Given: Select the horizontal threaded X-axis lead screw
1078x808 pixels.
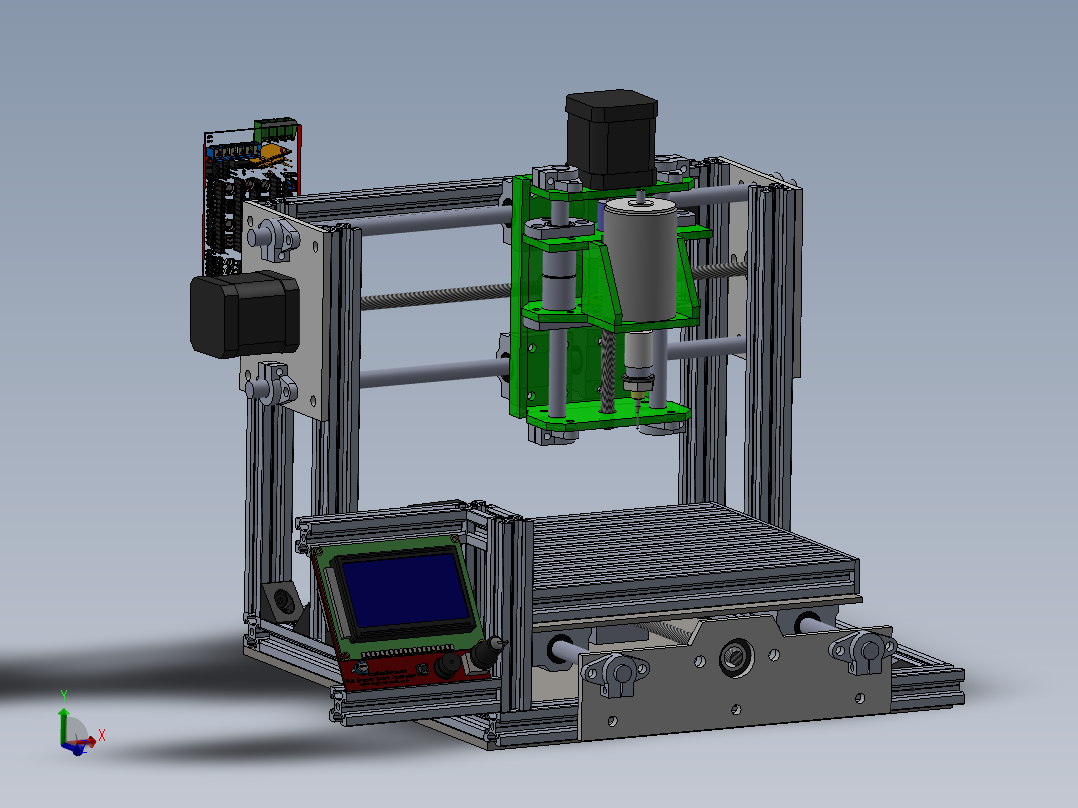Looking at the screenshot, I should click(x=437, y=296).
